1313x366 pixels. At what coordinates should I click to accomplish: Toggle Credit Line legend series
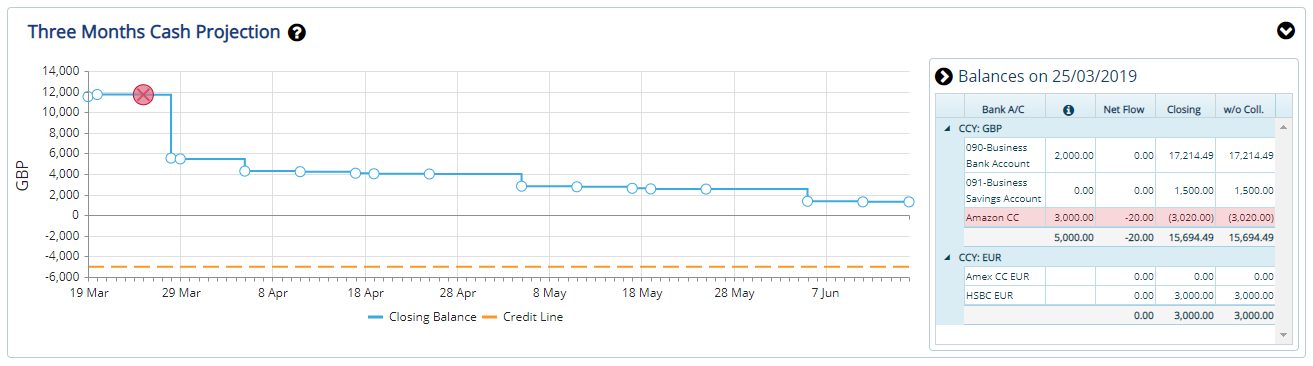[x=529, y=317]
